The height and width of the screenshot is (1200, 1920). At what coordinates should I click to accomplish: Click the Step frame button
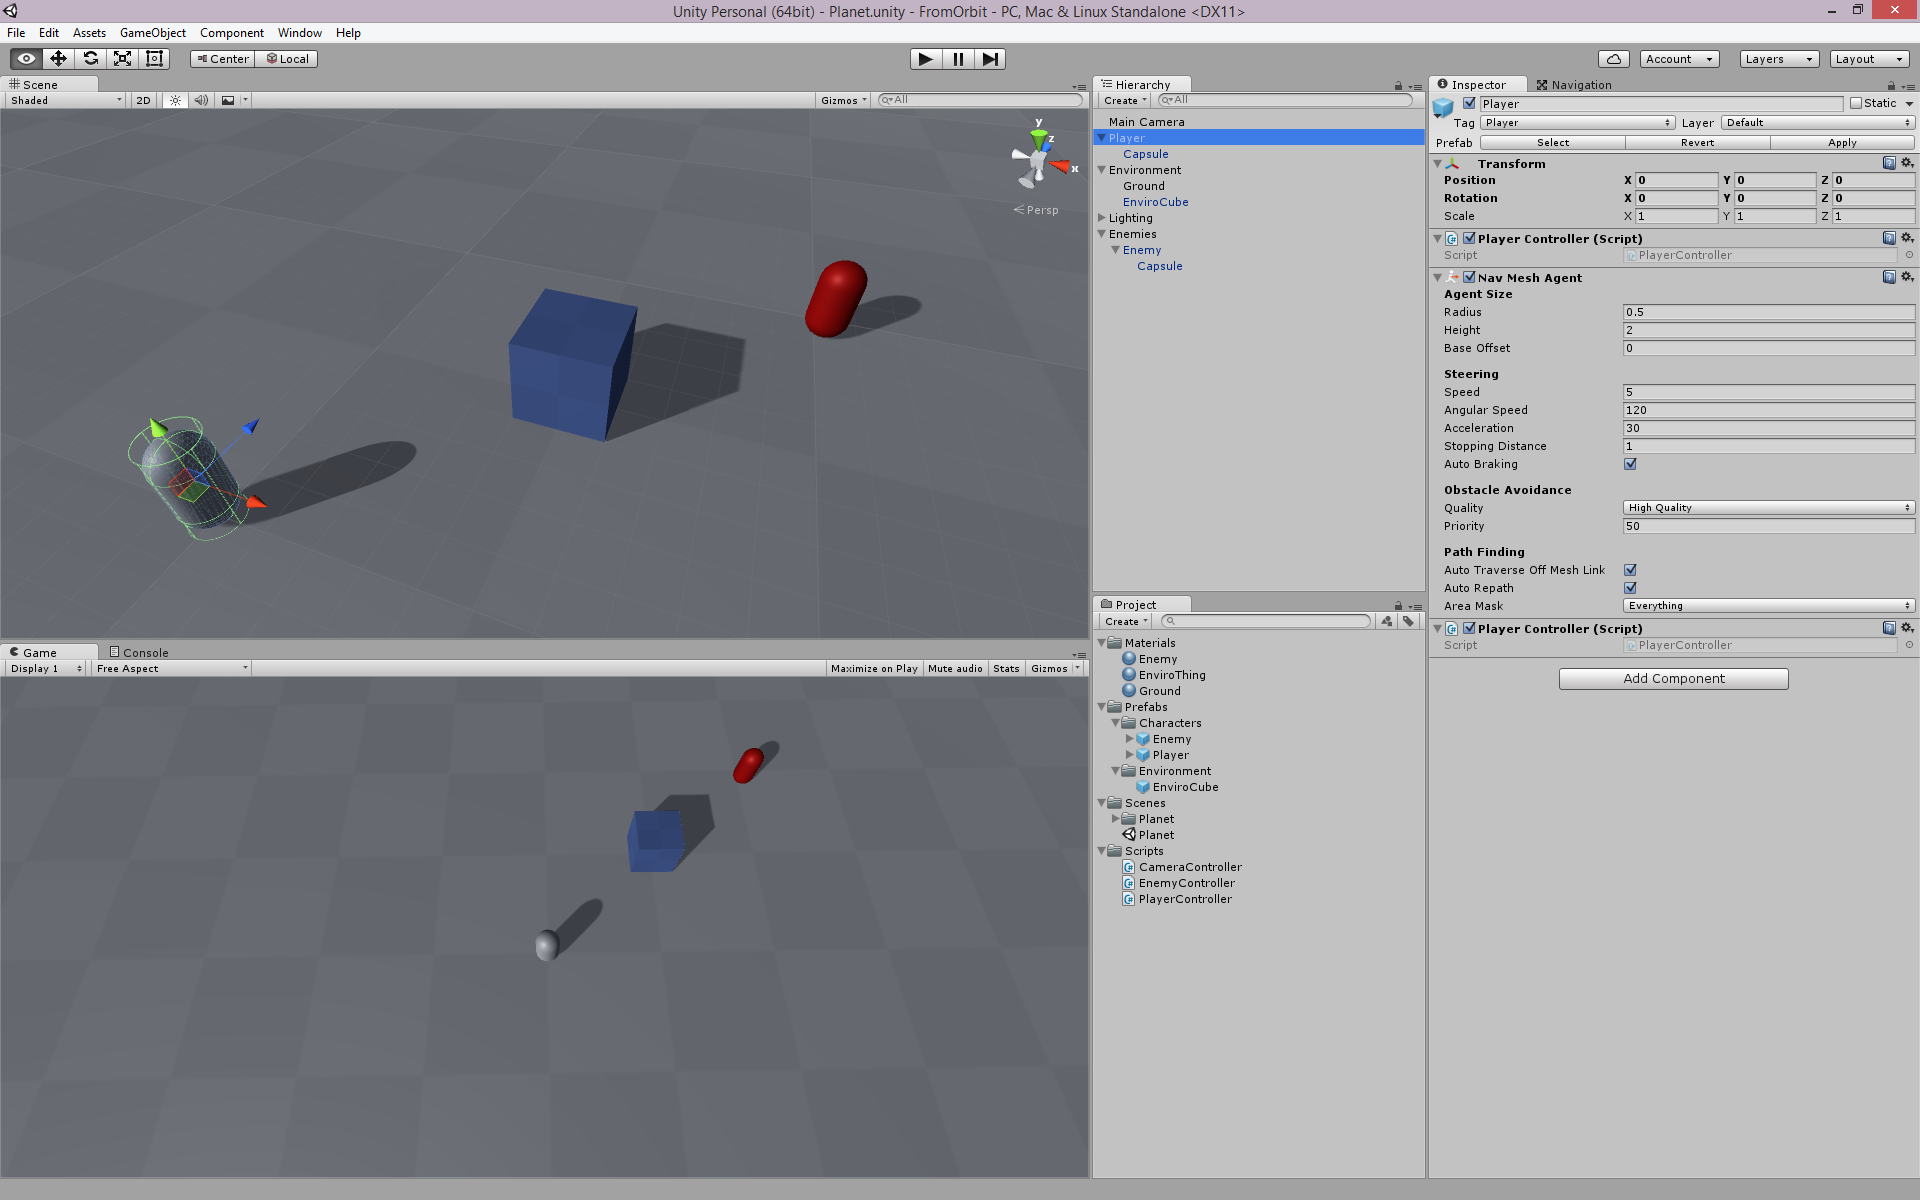(989, 59)
